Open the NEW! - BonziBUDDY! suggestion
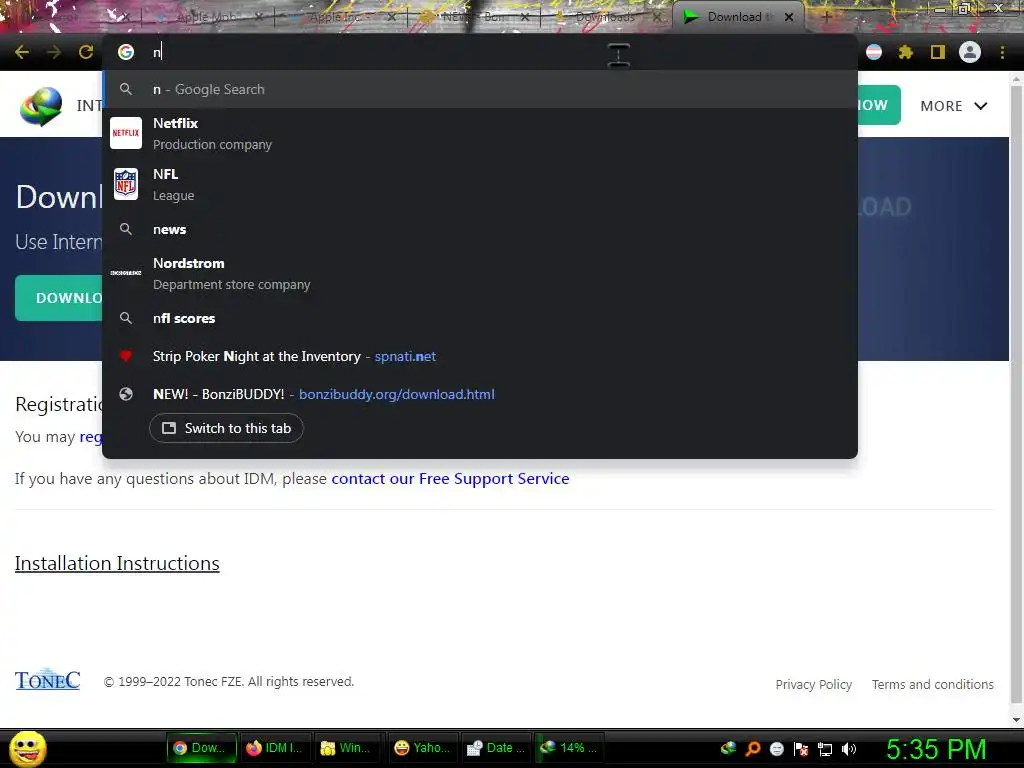The image size is (1024, 768). coord(480,394)
